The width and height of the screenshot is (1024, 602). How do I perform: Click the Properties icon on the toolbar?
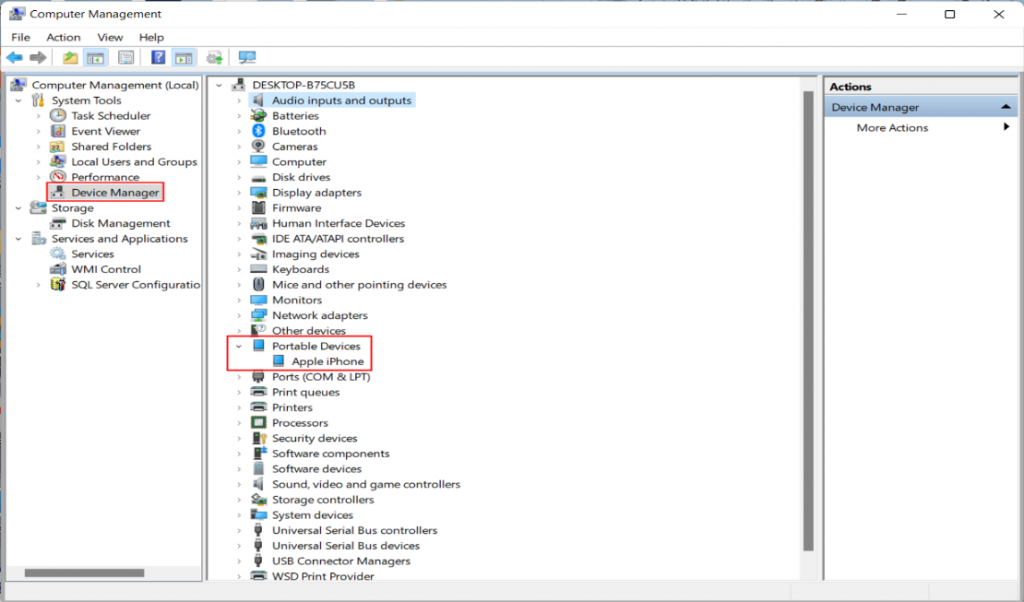click(x=126, y=57)
